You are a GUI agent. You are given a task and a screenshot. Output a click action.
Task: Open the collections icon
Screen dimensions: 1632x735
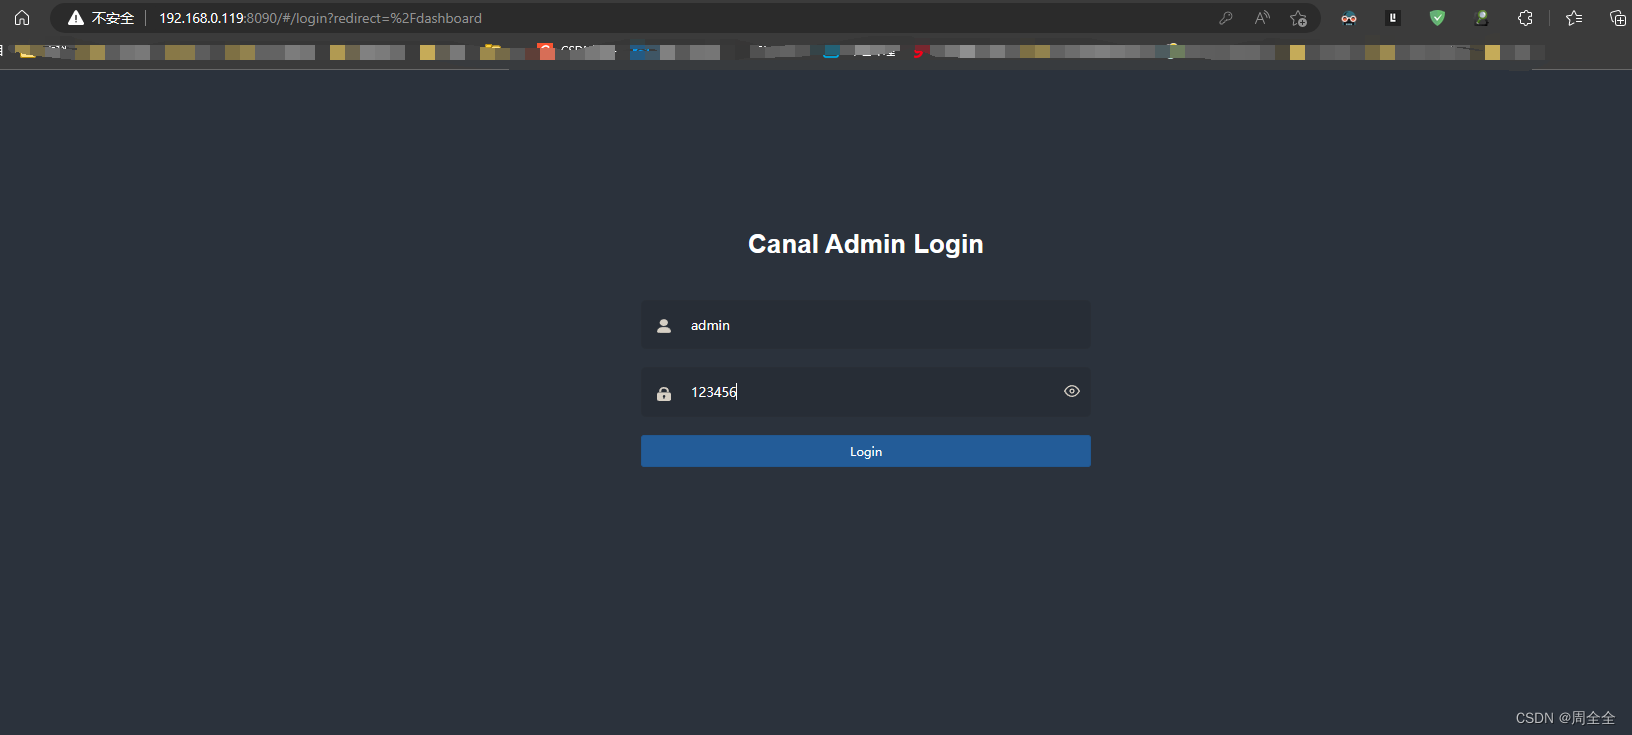(x=1617, y=18)
